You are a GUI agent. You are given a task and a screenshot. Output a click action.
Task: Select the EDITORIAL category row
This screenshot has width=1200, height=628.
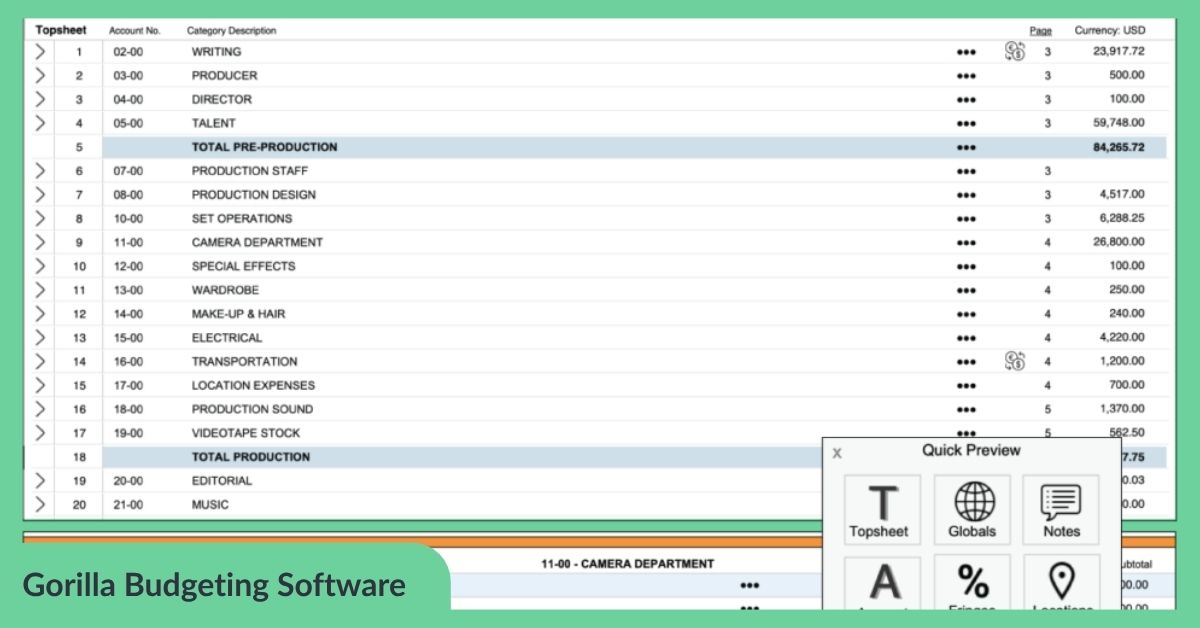click(x=222, y=481)
